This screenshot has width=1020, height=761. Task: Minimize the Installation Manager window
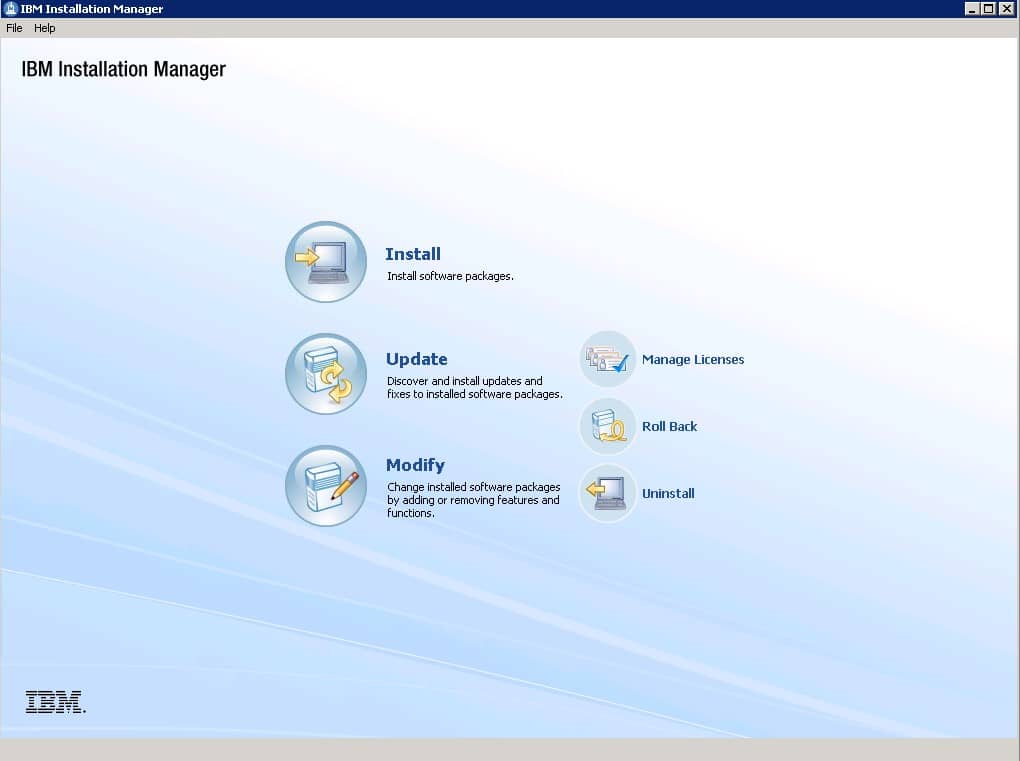pos(971,8)
